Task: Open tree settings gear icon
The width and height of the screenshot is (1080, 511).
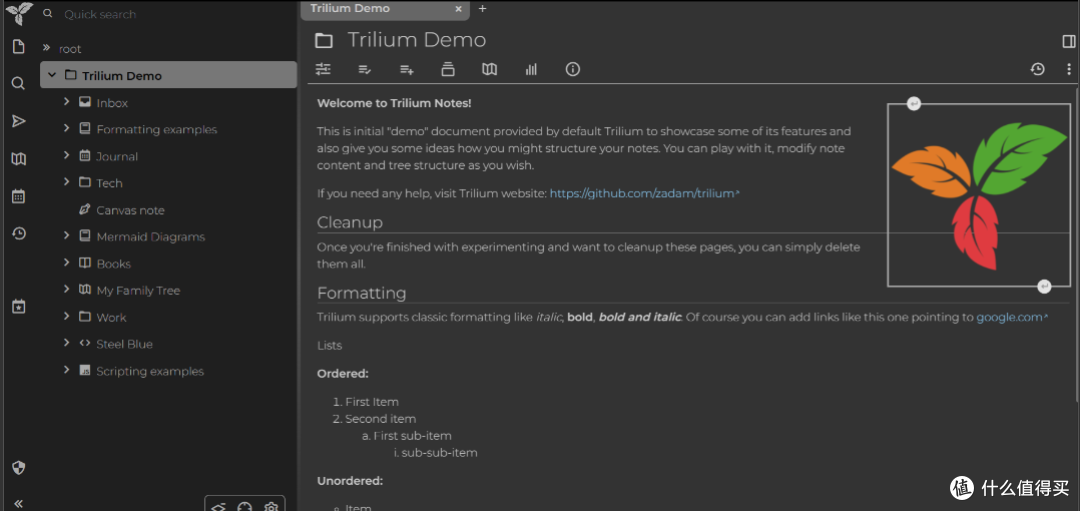Action: click(271, 507)
